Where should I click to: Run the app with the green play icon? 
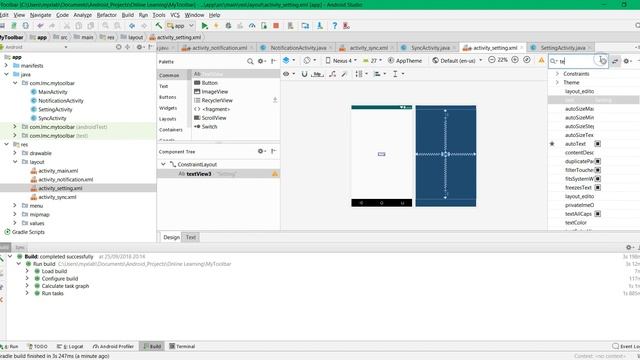(204, 26)
